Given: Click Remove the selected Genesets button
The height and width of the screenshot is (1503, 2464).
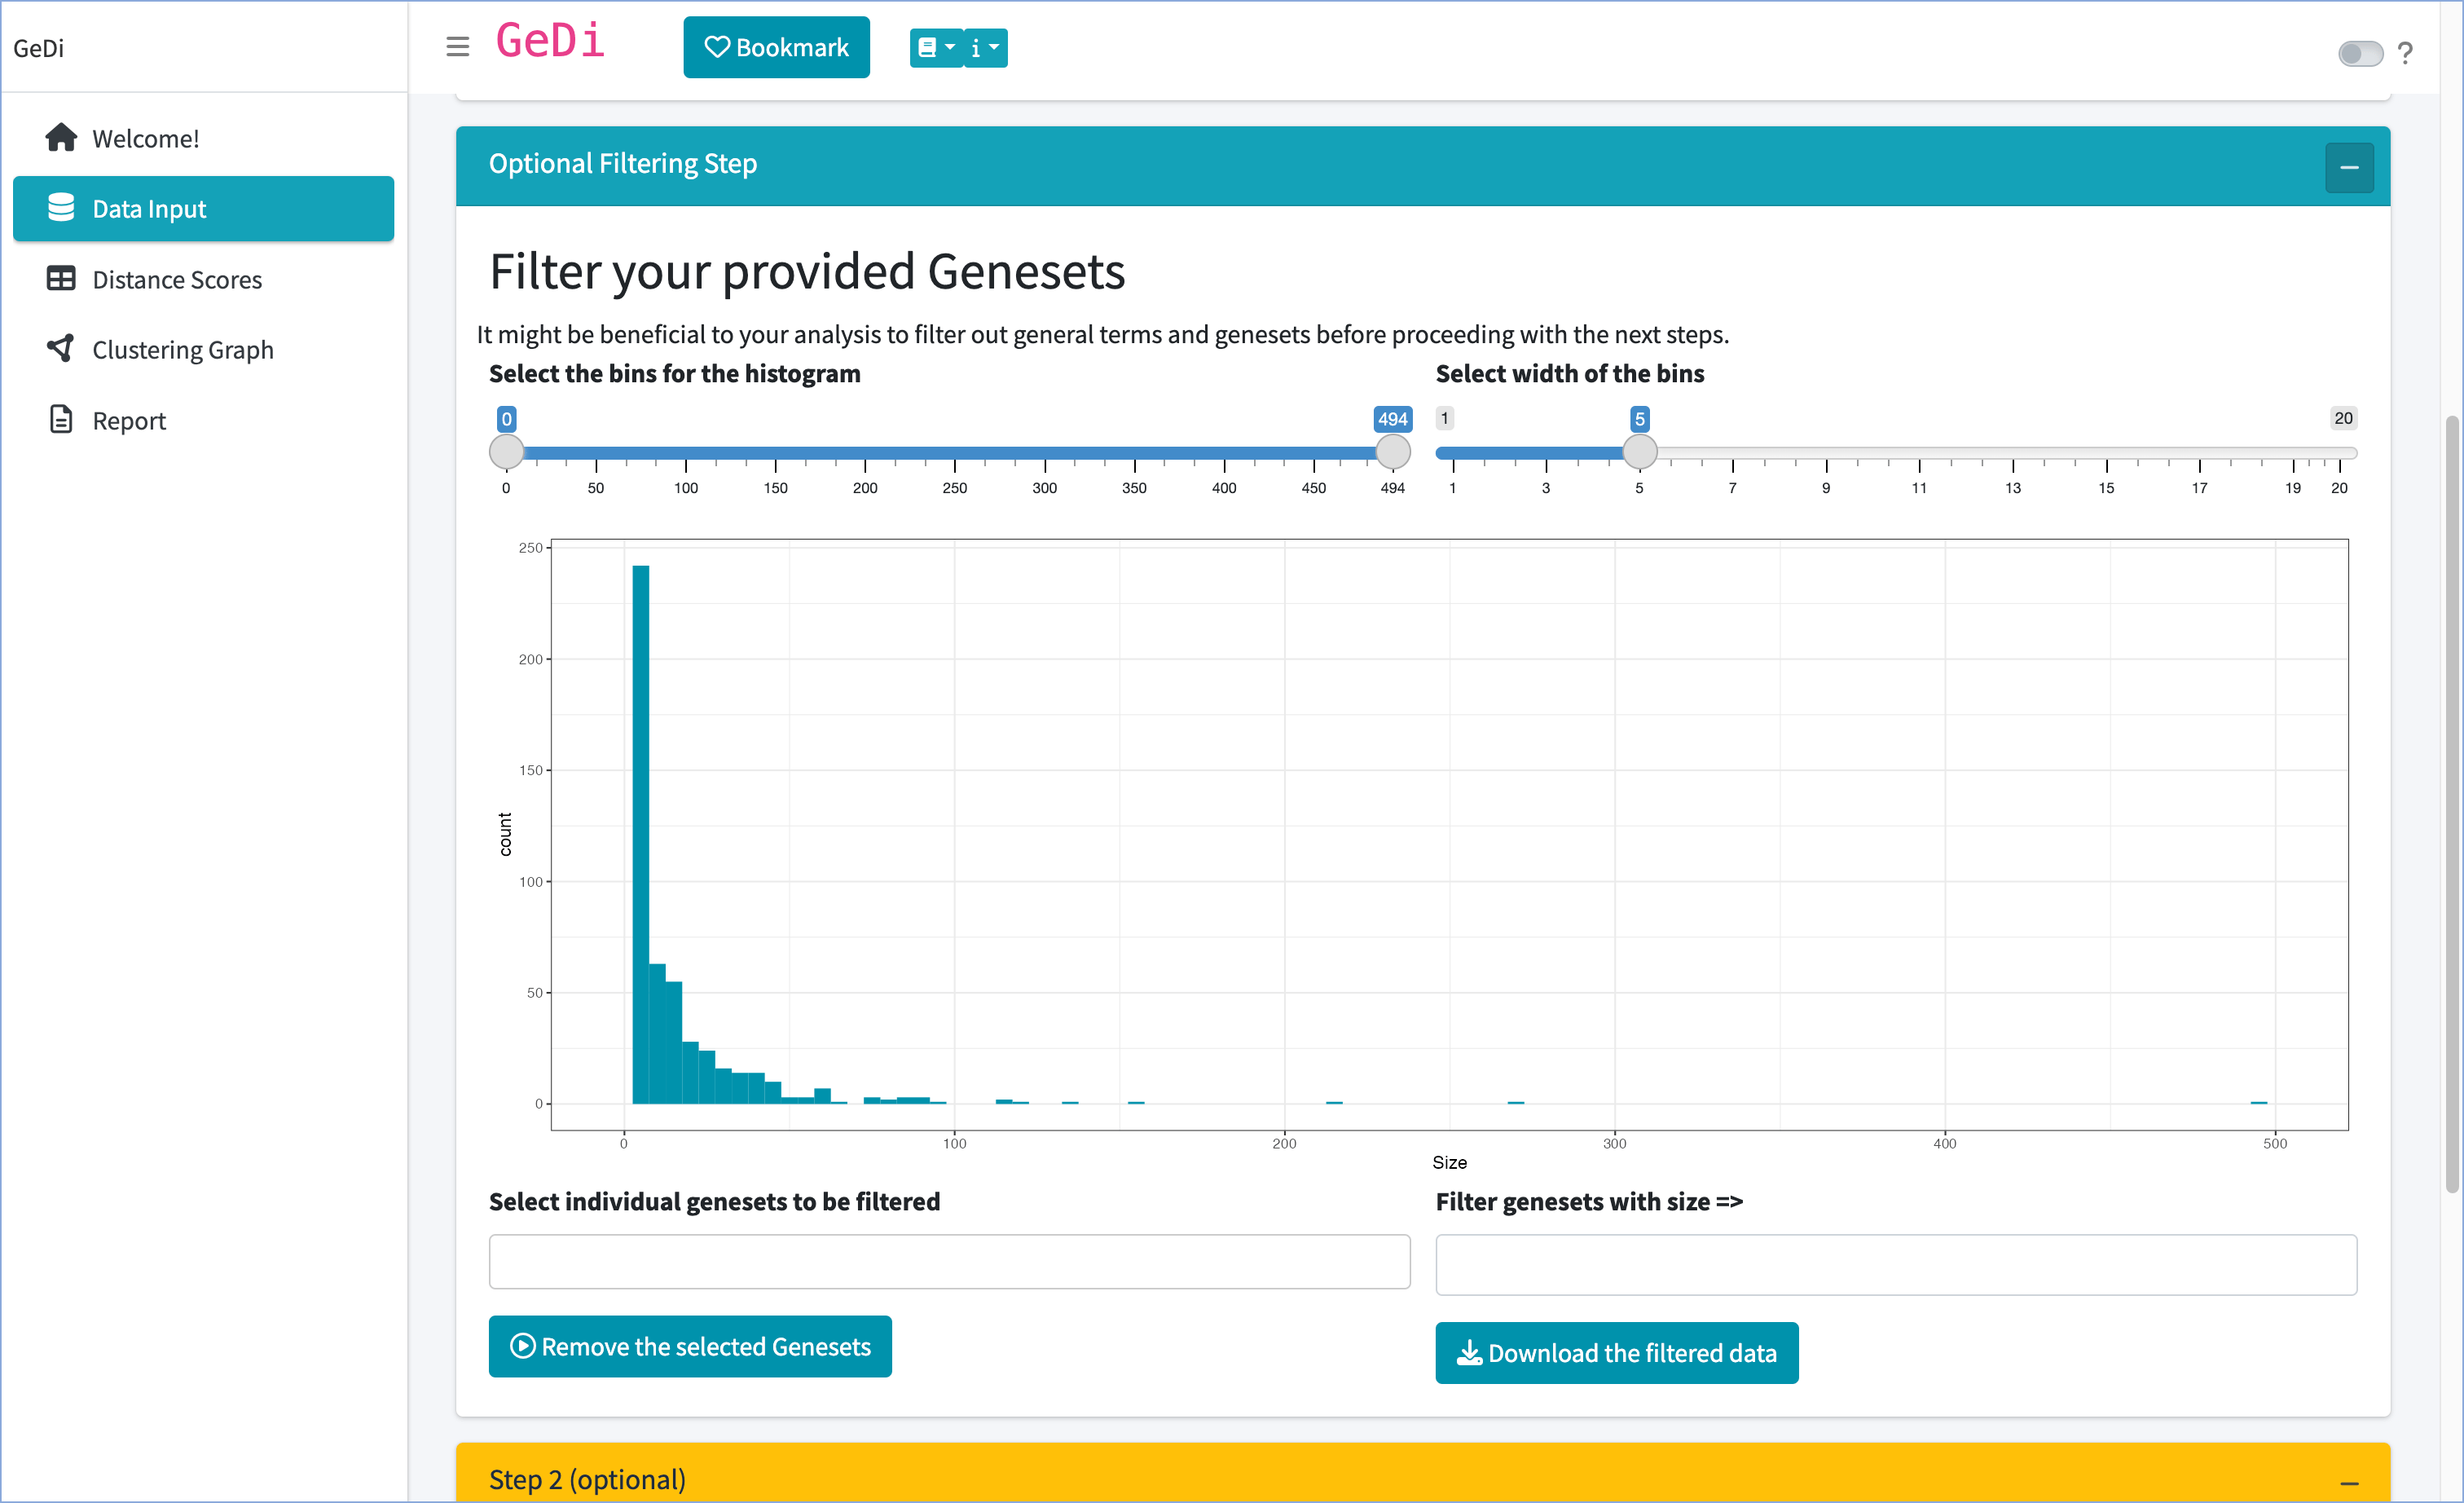Looking at the screenshot, I should (690, 1347).
